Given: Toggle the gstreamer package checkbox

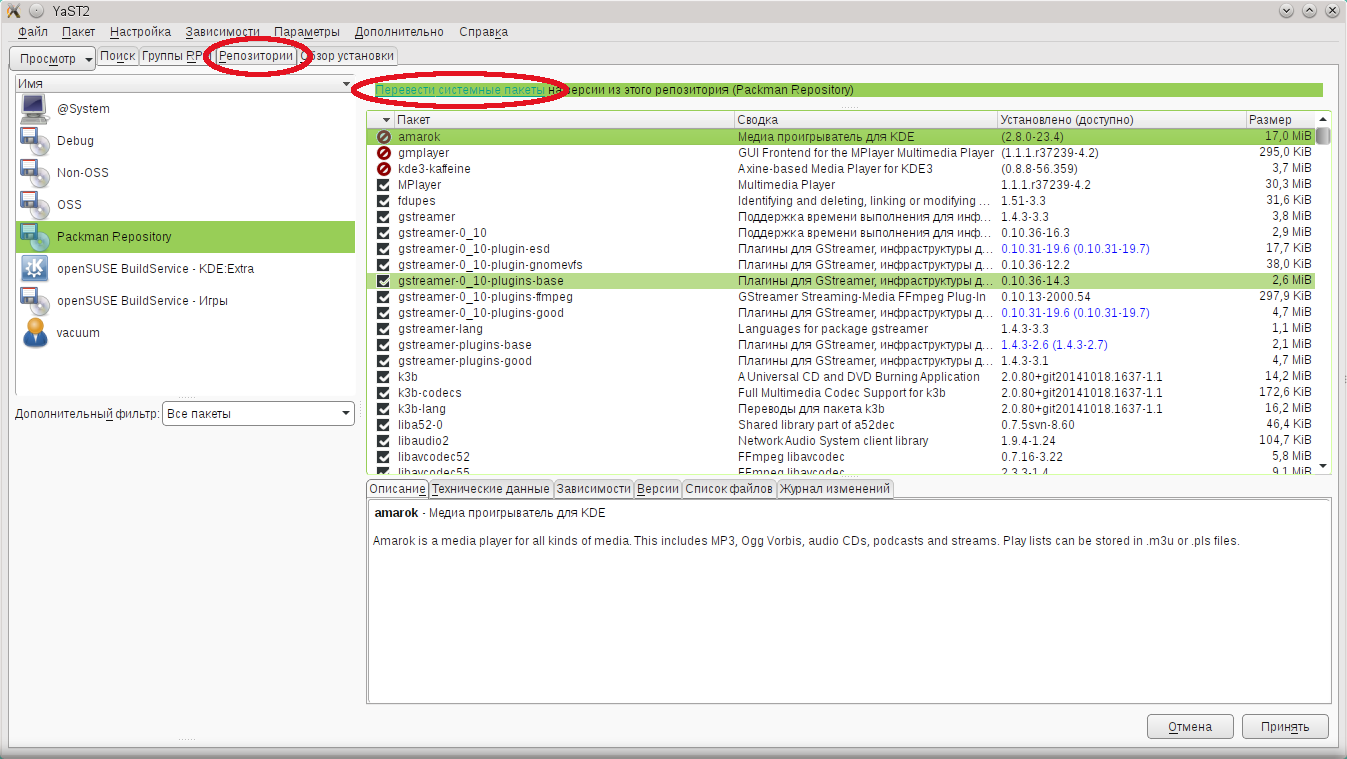Looking at the screenshot, I should click(x=383, y=217).
